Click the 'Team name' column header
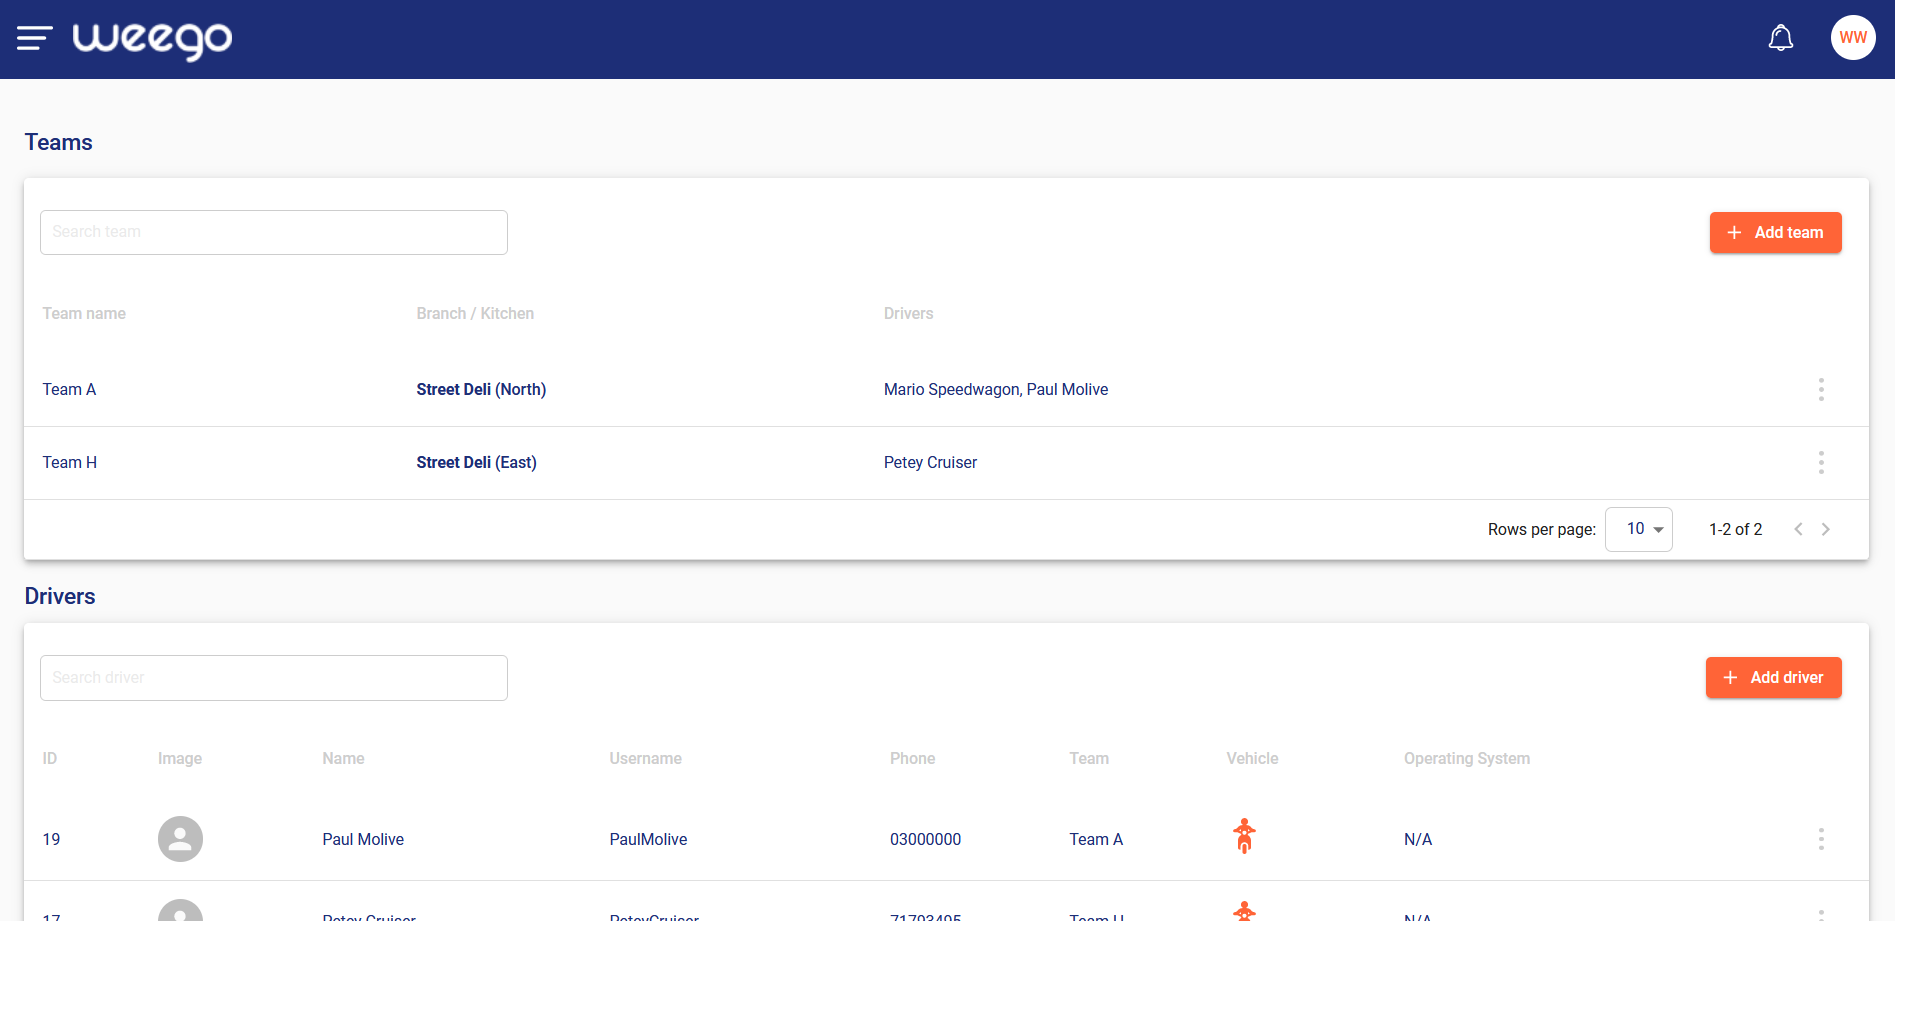The width and height of the screenshot is (1914, 1016). pos(84,314)
